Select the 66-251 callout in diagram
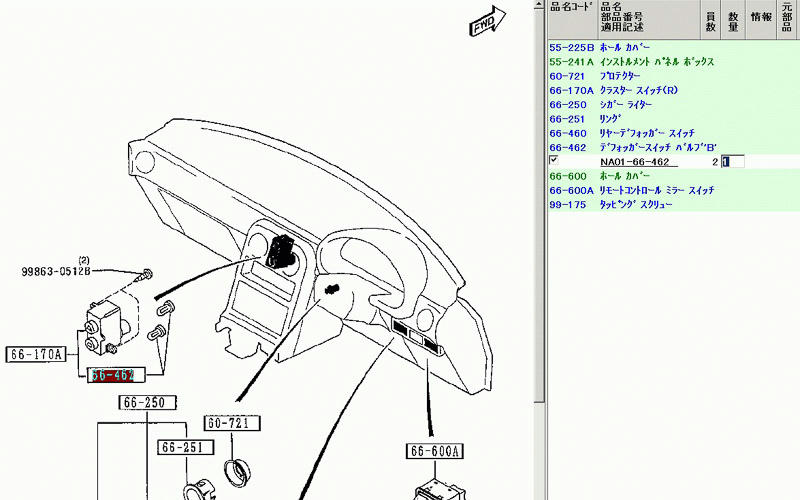 [x=181, y=448]
